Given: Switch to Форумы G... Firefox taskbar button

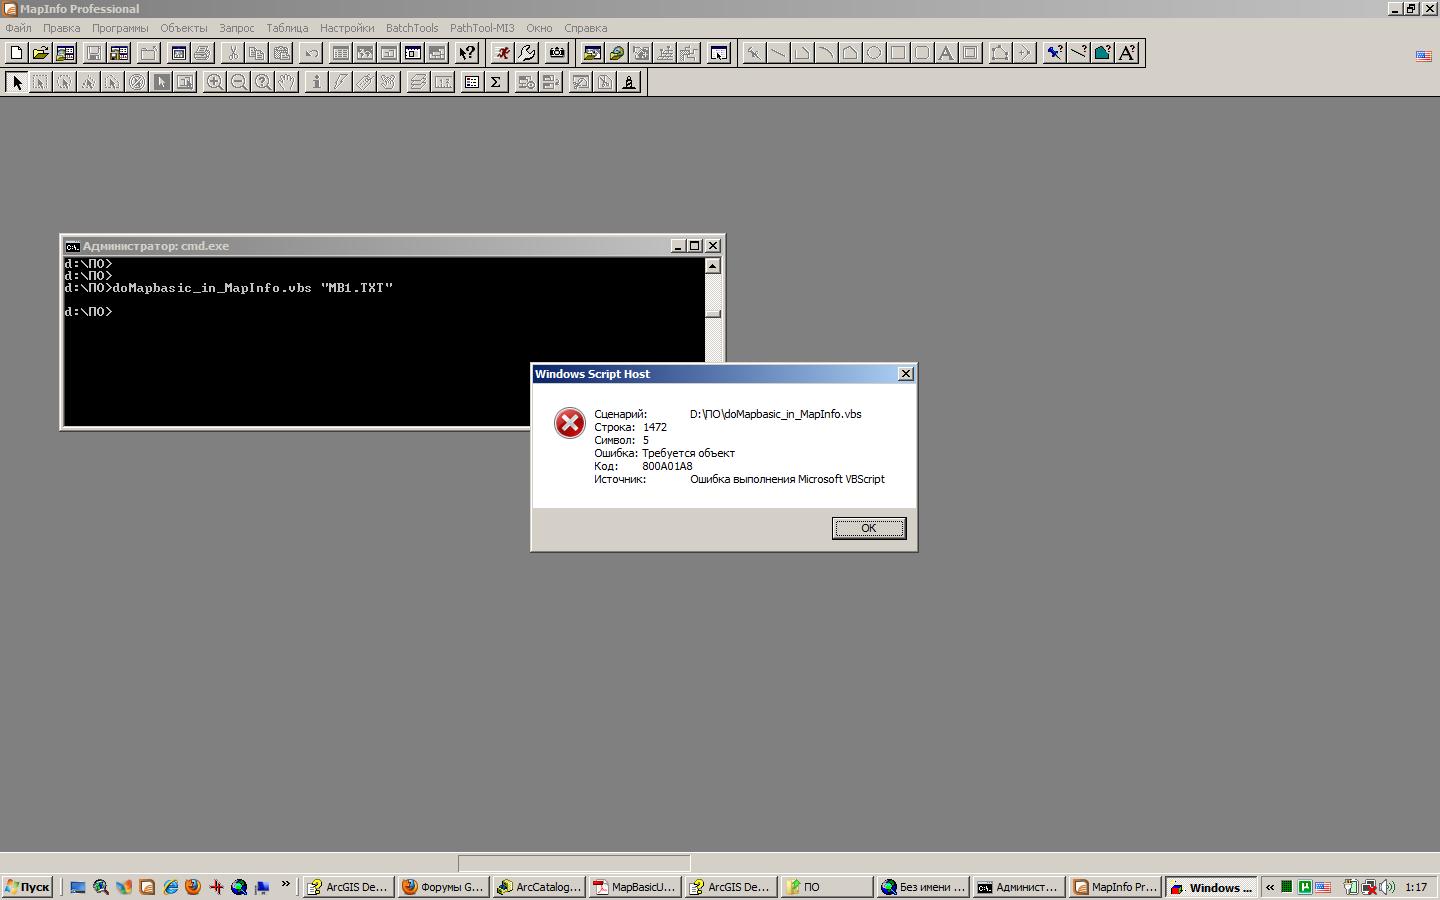Looking at the screenshot, I should (443, 887).
